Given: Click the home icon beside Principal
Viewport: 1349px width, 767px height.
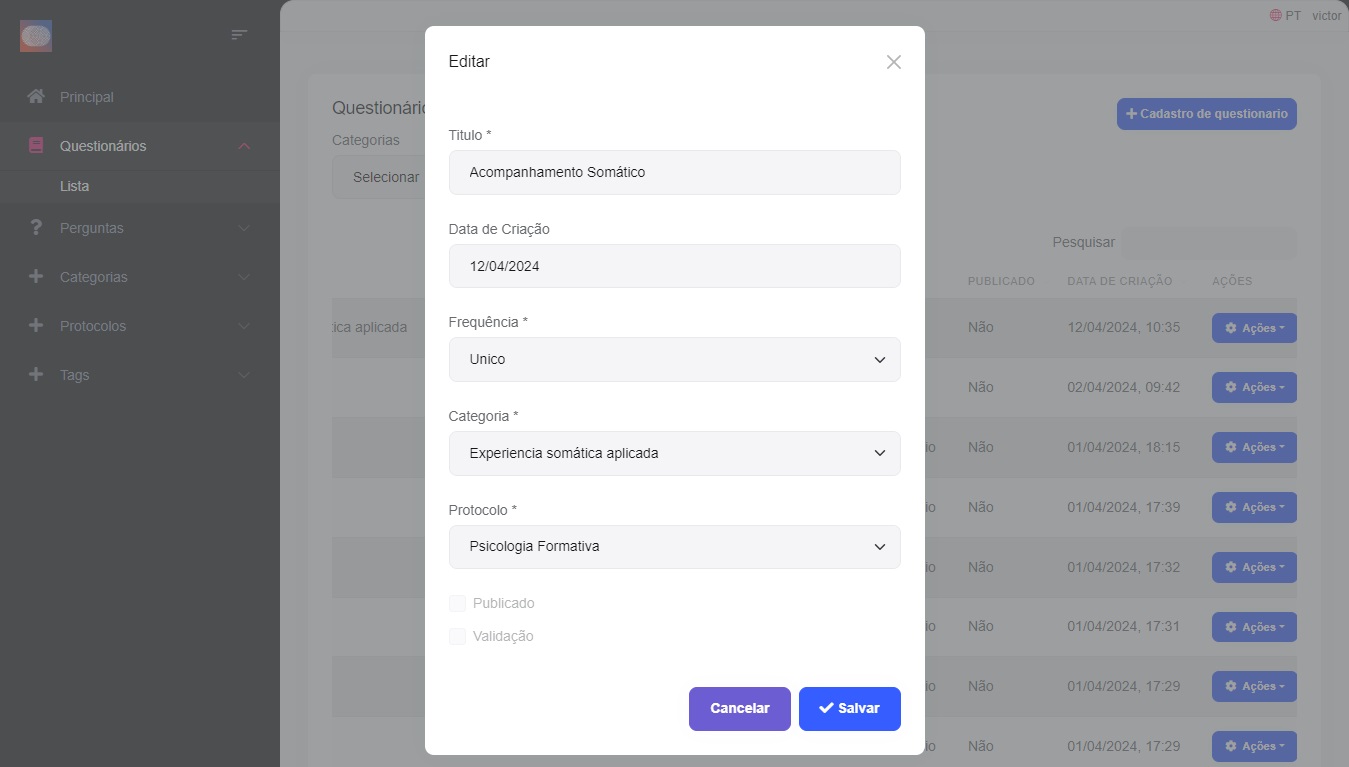Looking at the screenshot, I should [x=36, y=97].
